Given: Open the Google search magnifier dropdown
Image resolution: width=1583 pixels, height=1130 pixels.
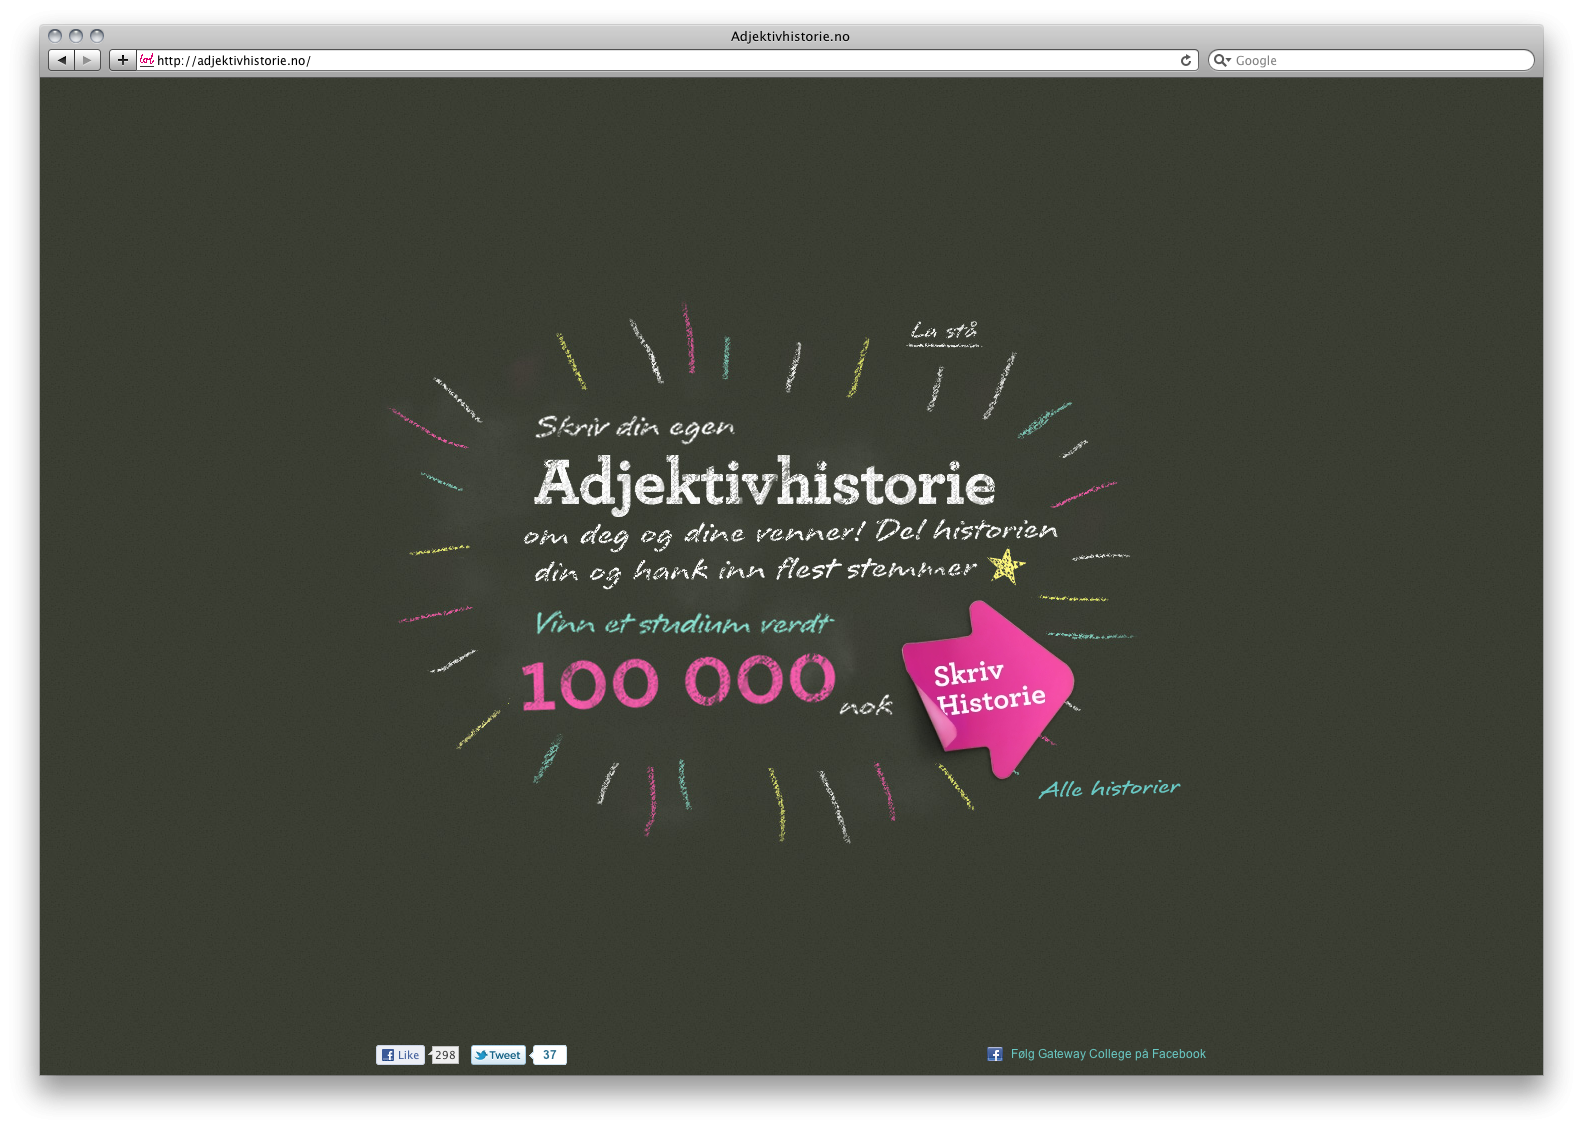Looking at the screenshot, I should (1222, 60).
